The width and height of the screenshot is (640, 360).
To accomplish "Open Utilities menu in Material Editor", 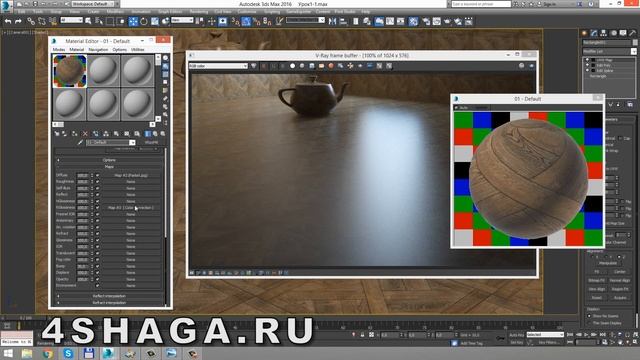I will (x=138, y=49).
